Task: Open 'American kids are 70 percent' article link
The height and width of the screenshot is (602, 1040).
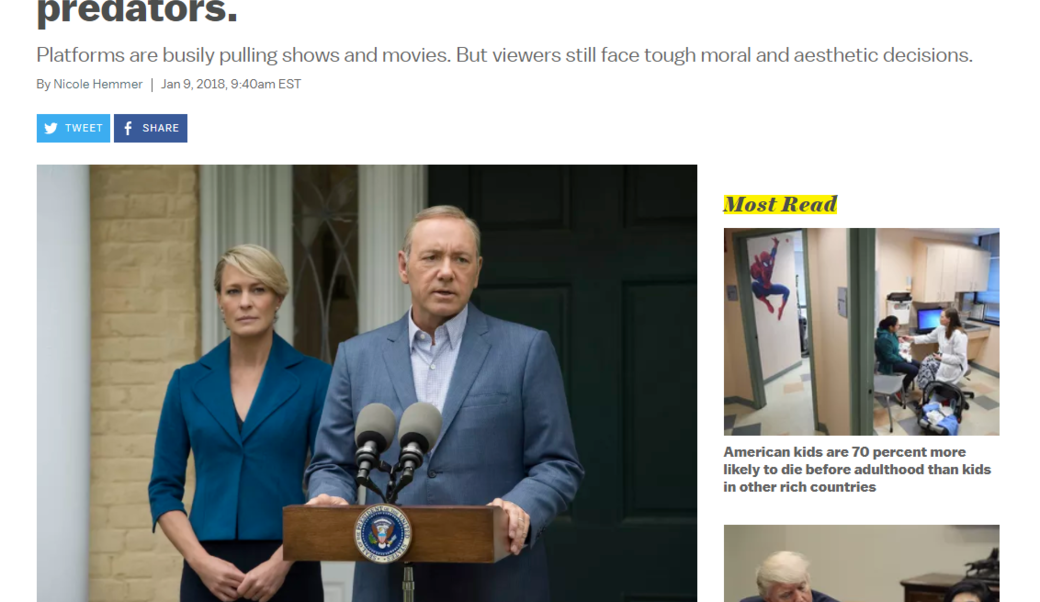Action: (857, 469)
